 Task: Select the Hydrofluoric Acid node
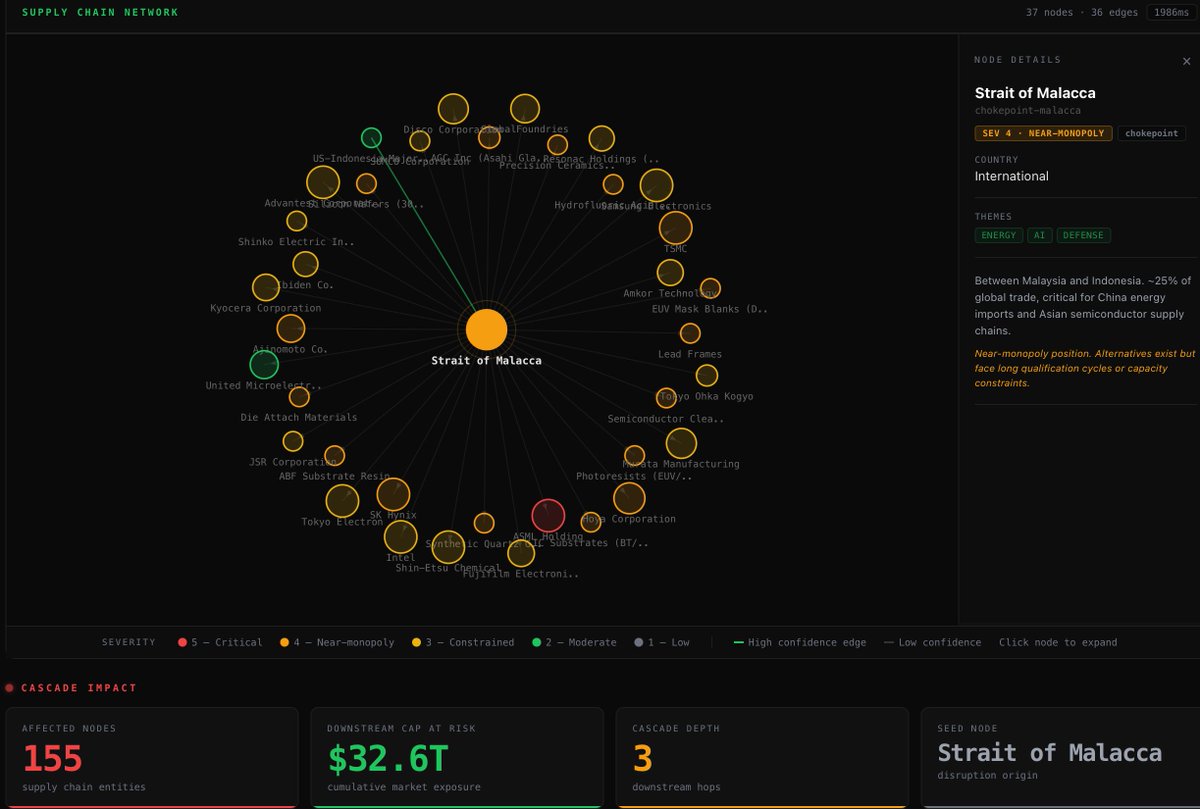pos(613,184)
